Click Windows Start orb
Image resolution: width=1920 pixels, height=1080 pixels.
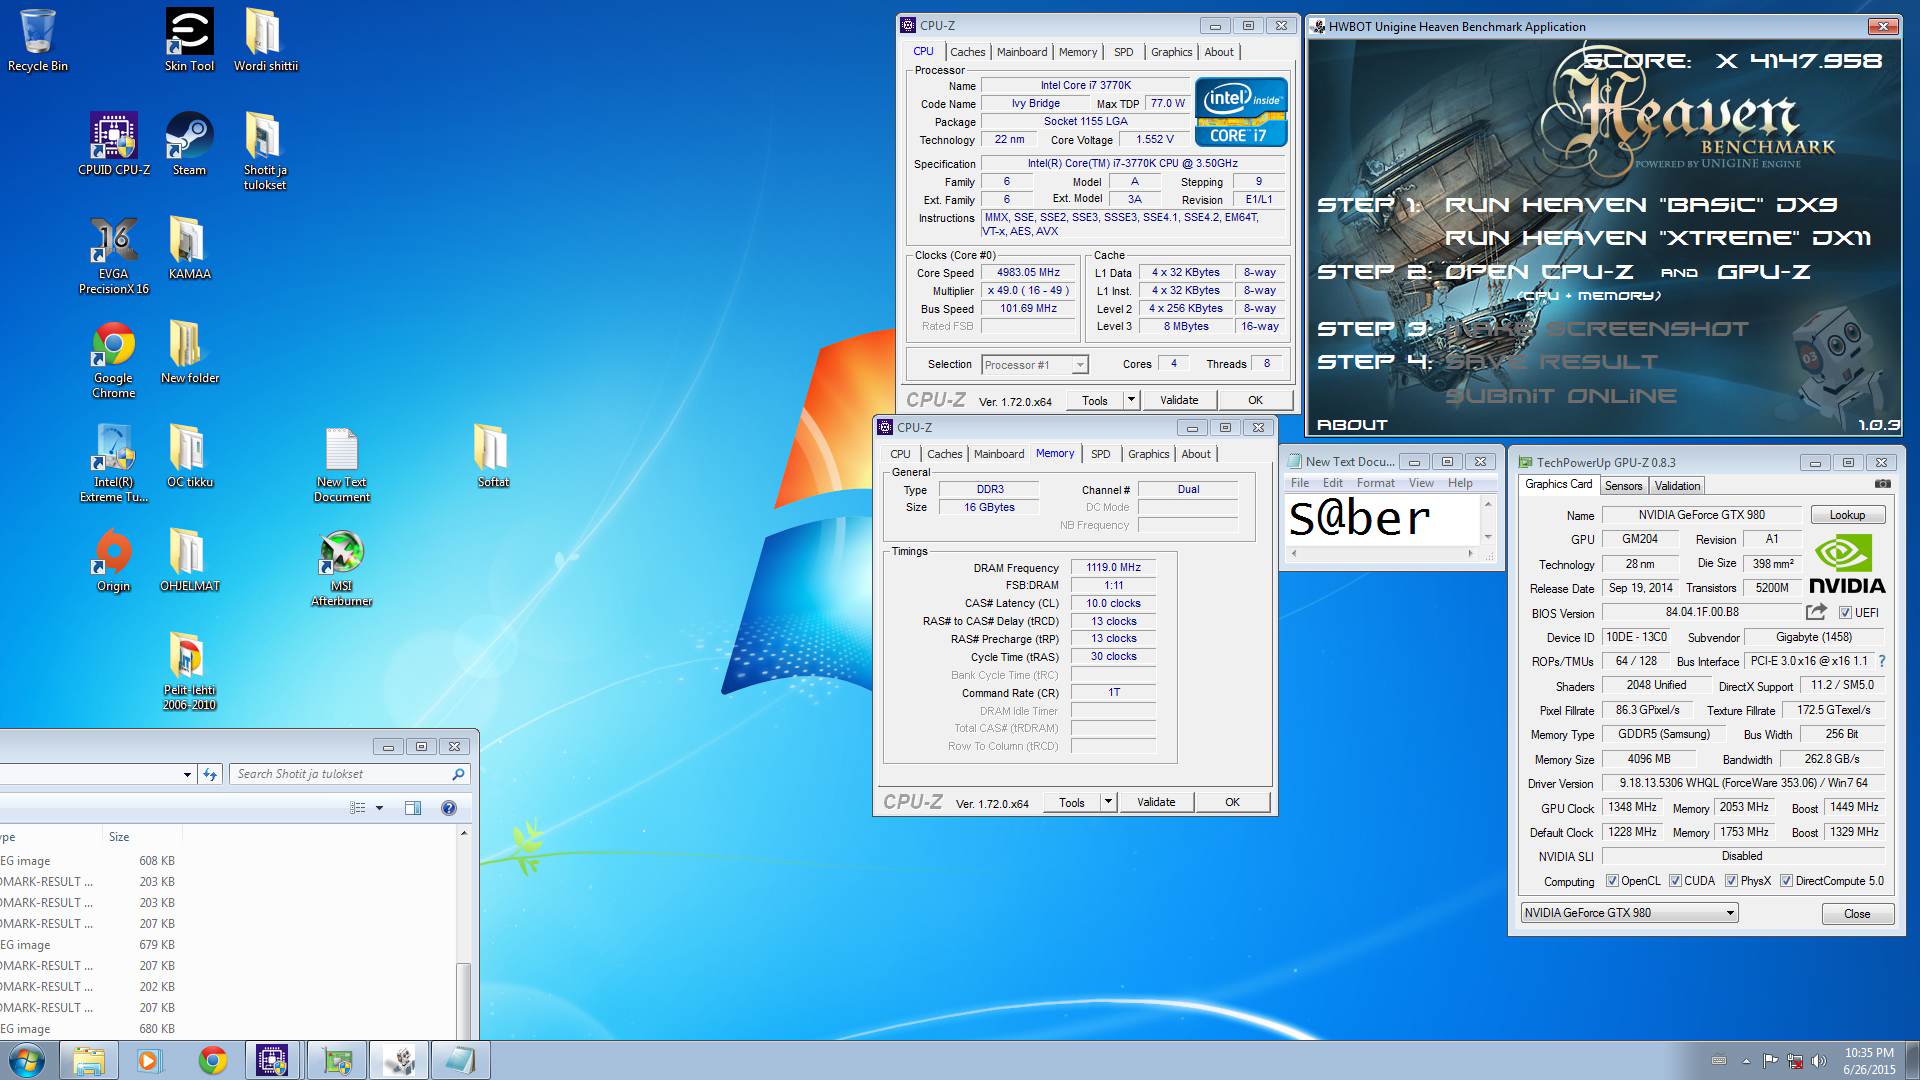[x=27, y=1060]
